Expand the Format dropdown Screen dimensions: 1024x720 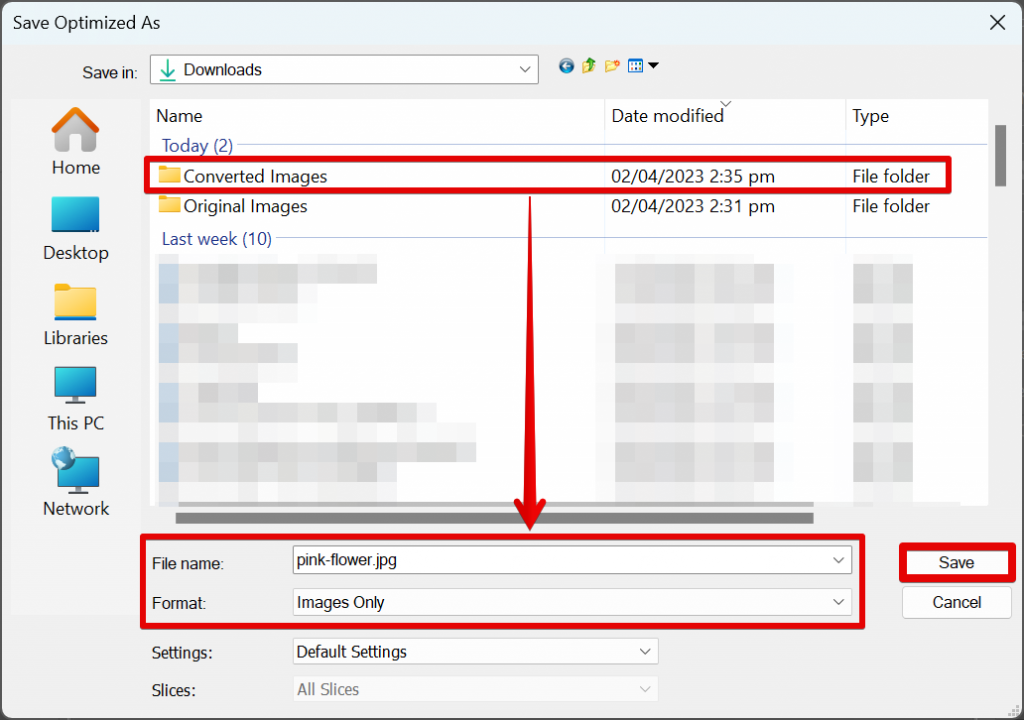839,603
